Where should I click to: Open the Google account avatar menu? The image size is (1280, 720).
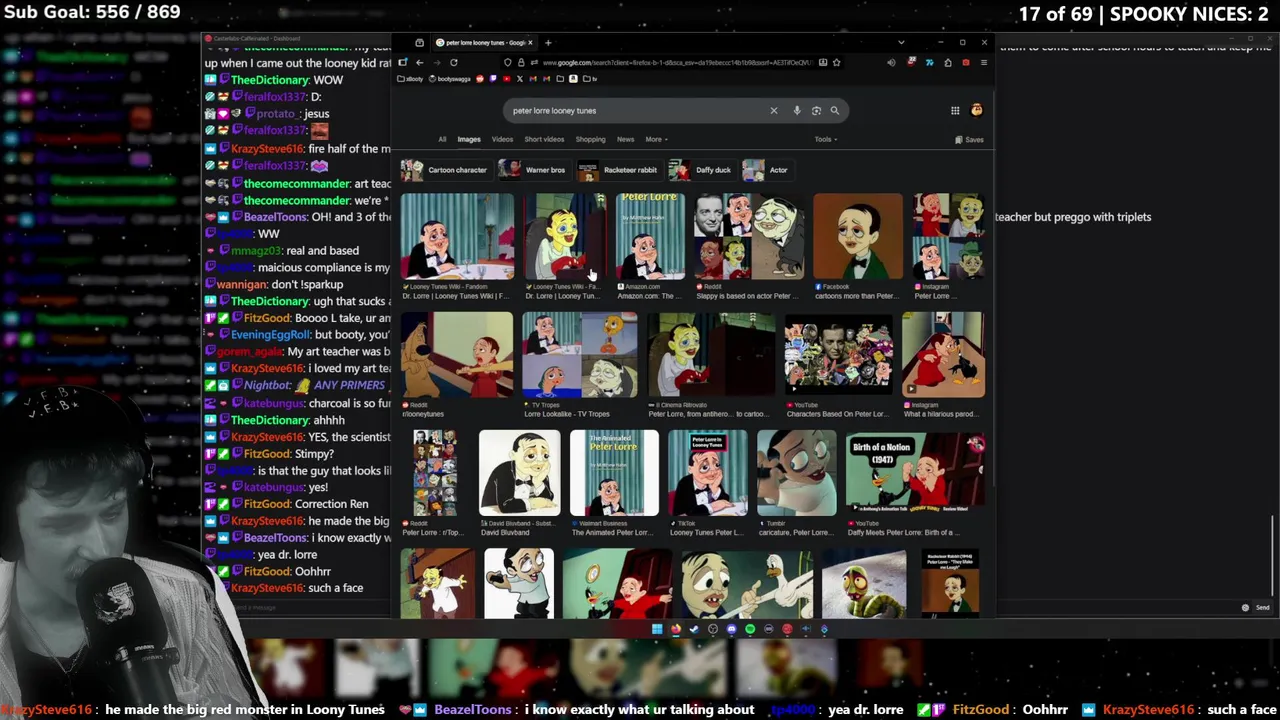point(977,110)
